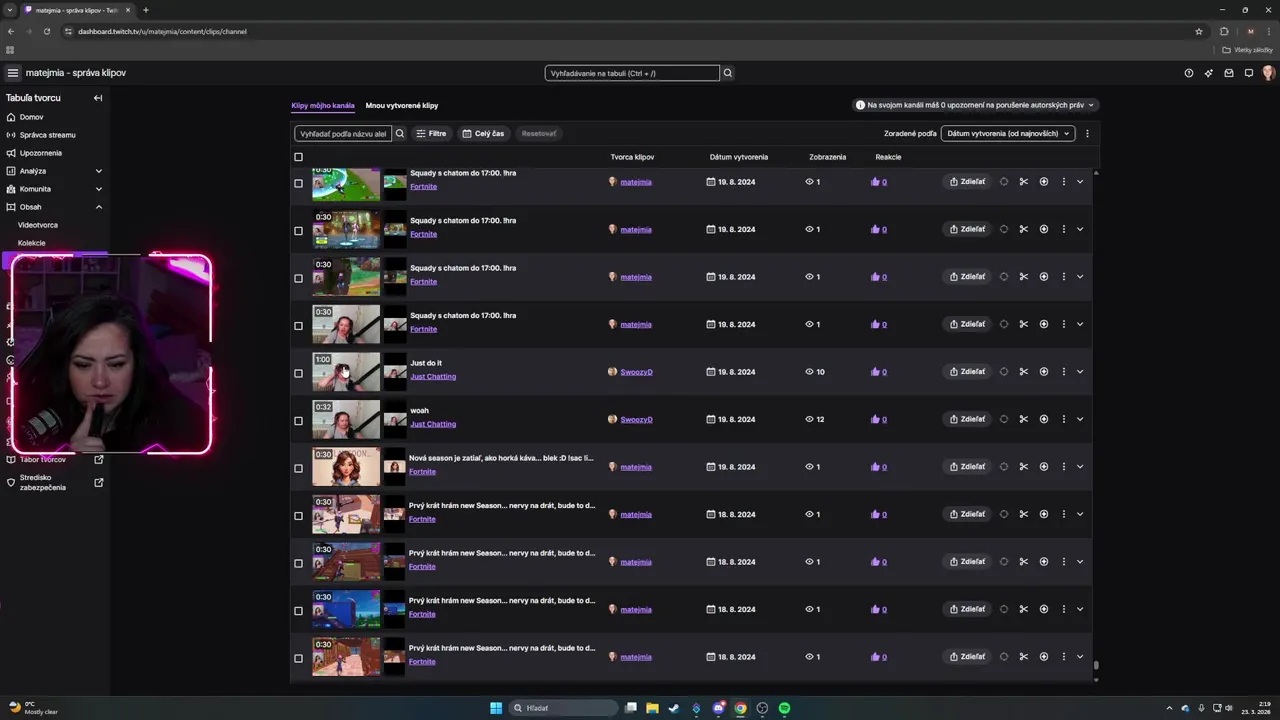Open the help question-mark icon
The width and height of the screenshot is (1280, 720).
(1189, 73)
